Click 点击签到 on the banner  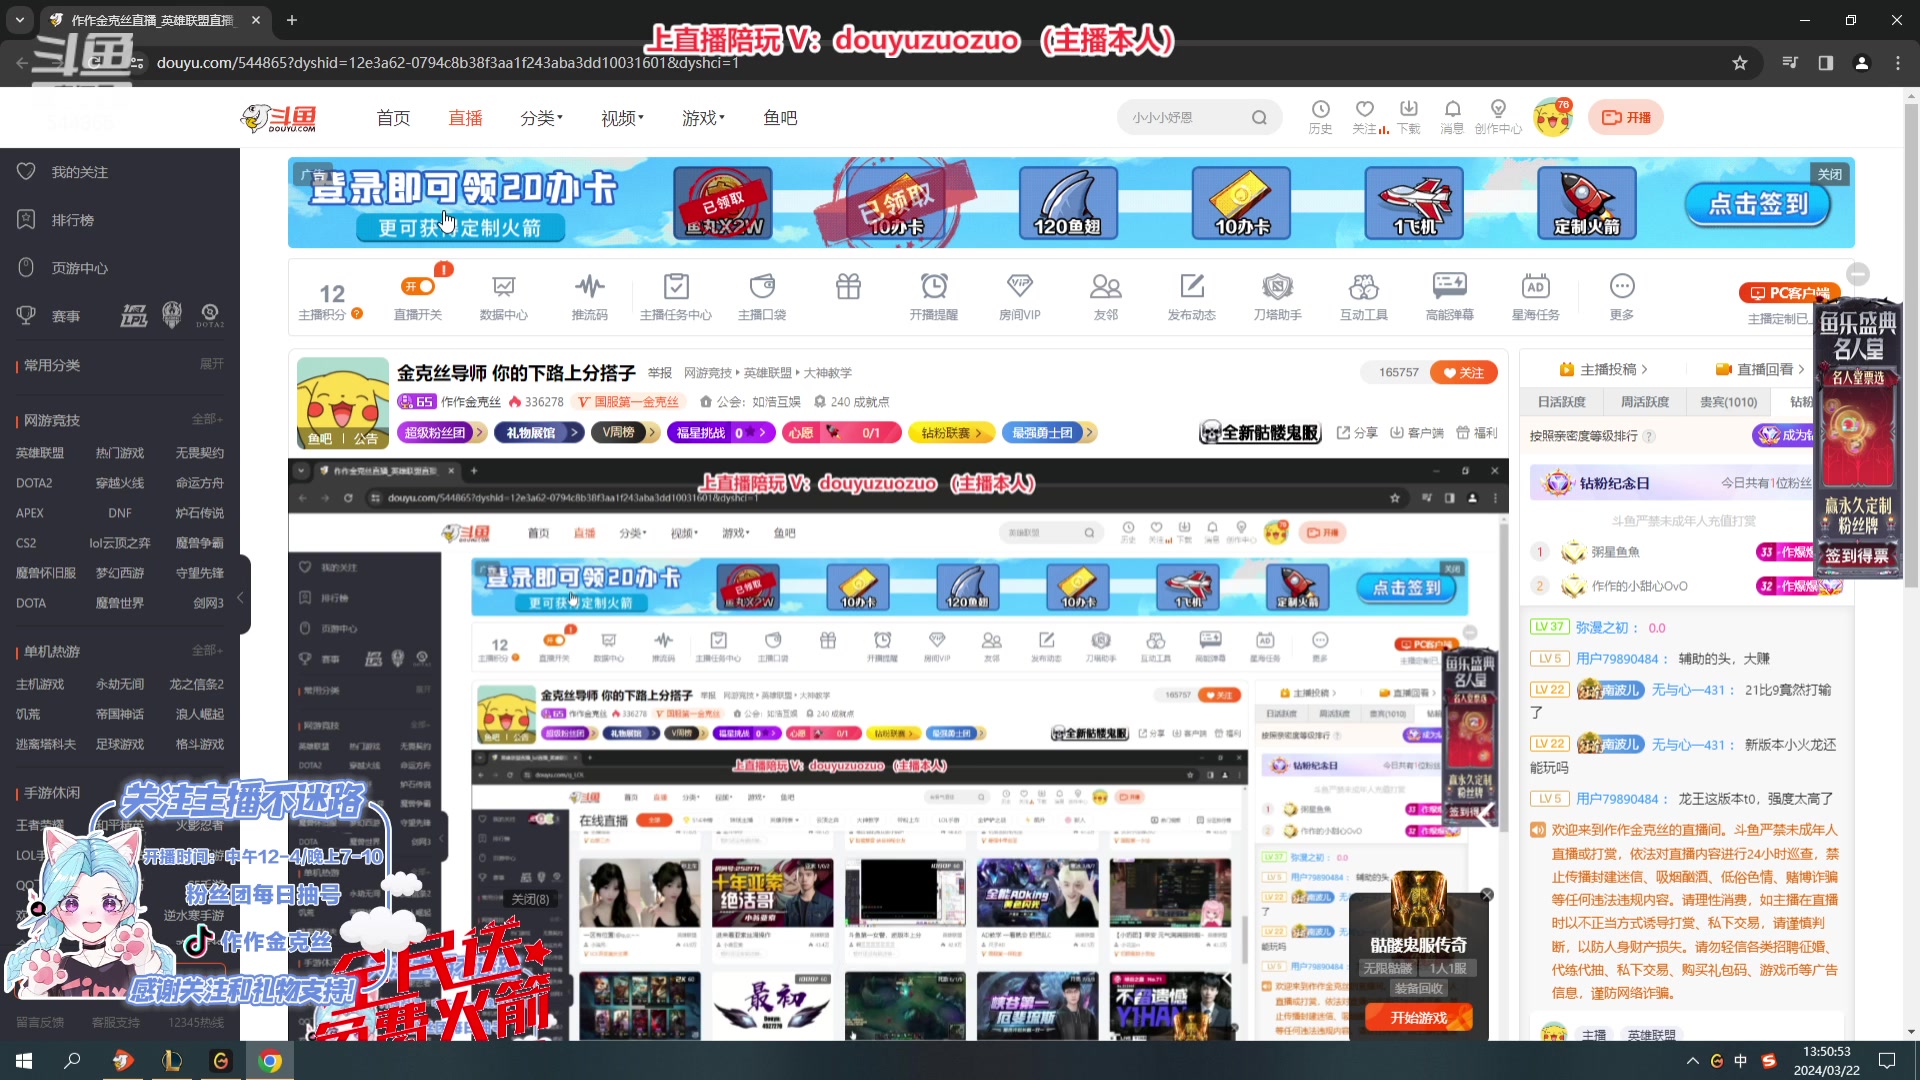(x=1758, y=204)
